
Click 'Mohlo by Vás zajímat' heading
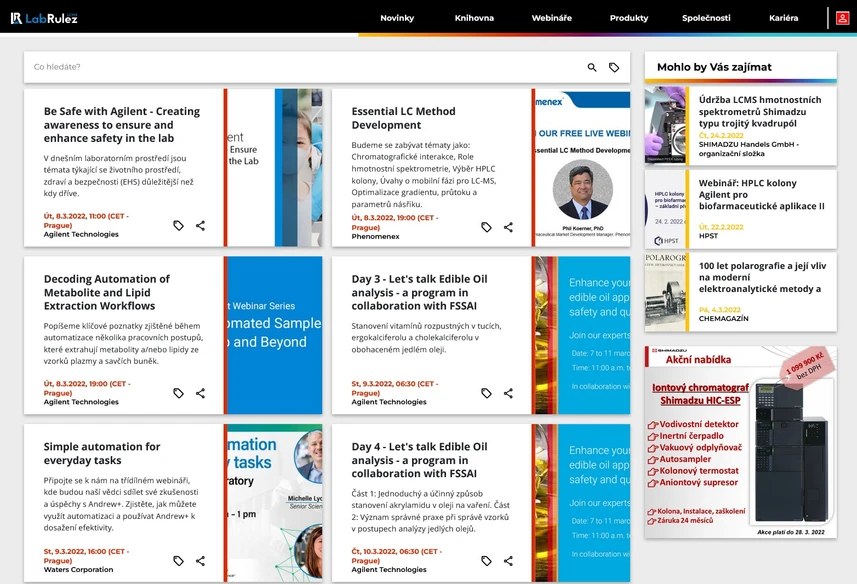[x=714, y=67]
